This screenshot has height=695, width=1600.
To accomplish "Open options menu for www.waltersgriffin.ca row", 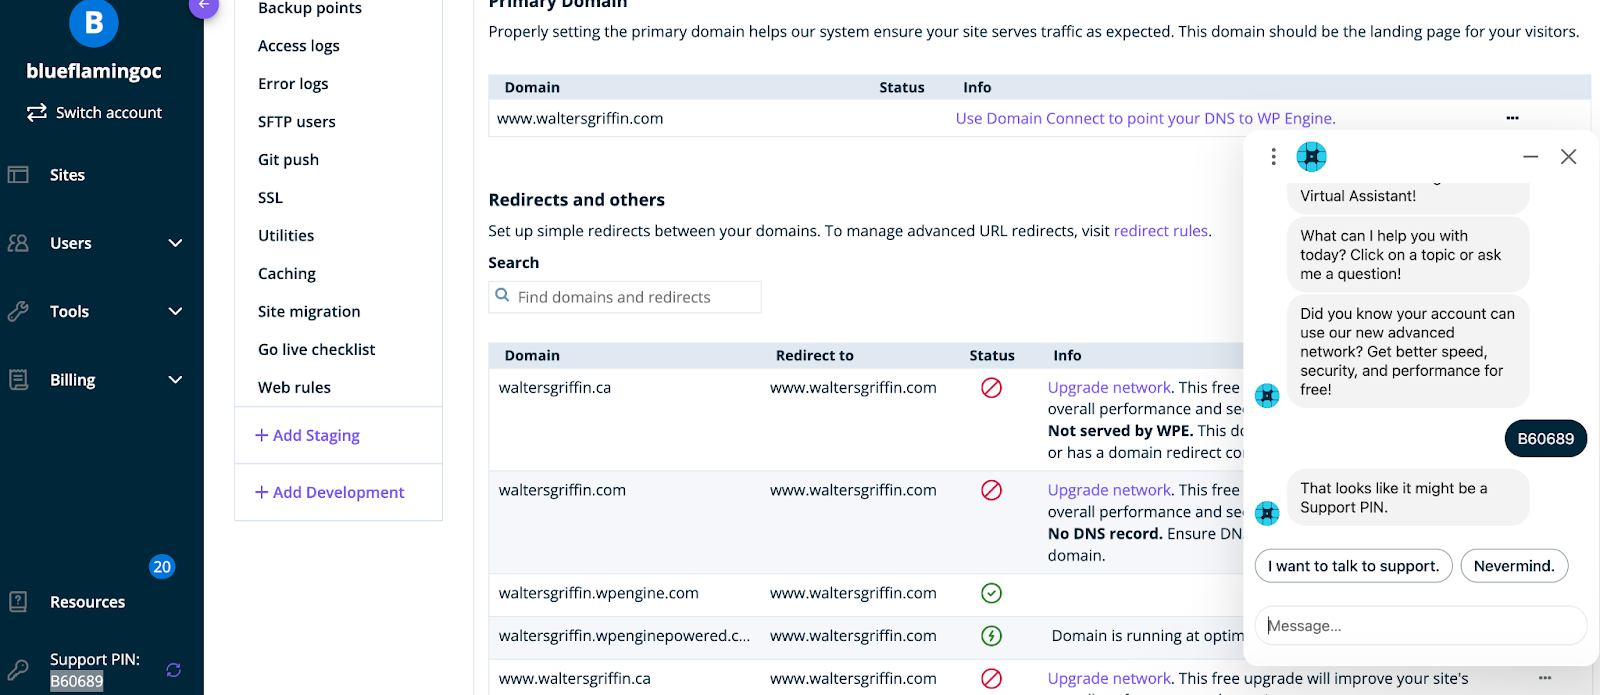I will [1545, 678].
